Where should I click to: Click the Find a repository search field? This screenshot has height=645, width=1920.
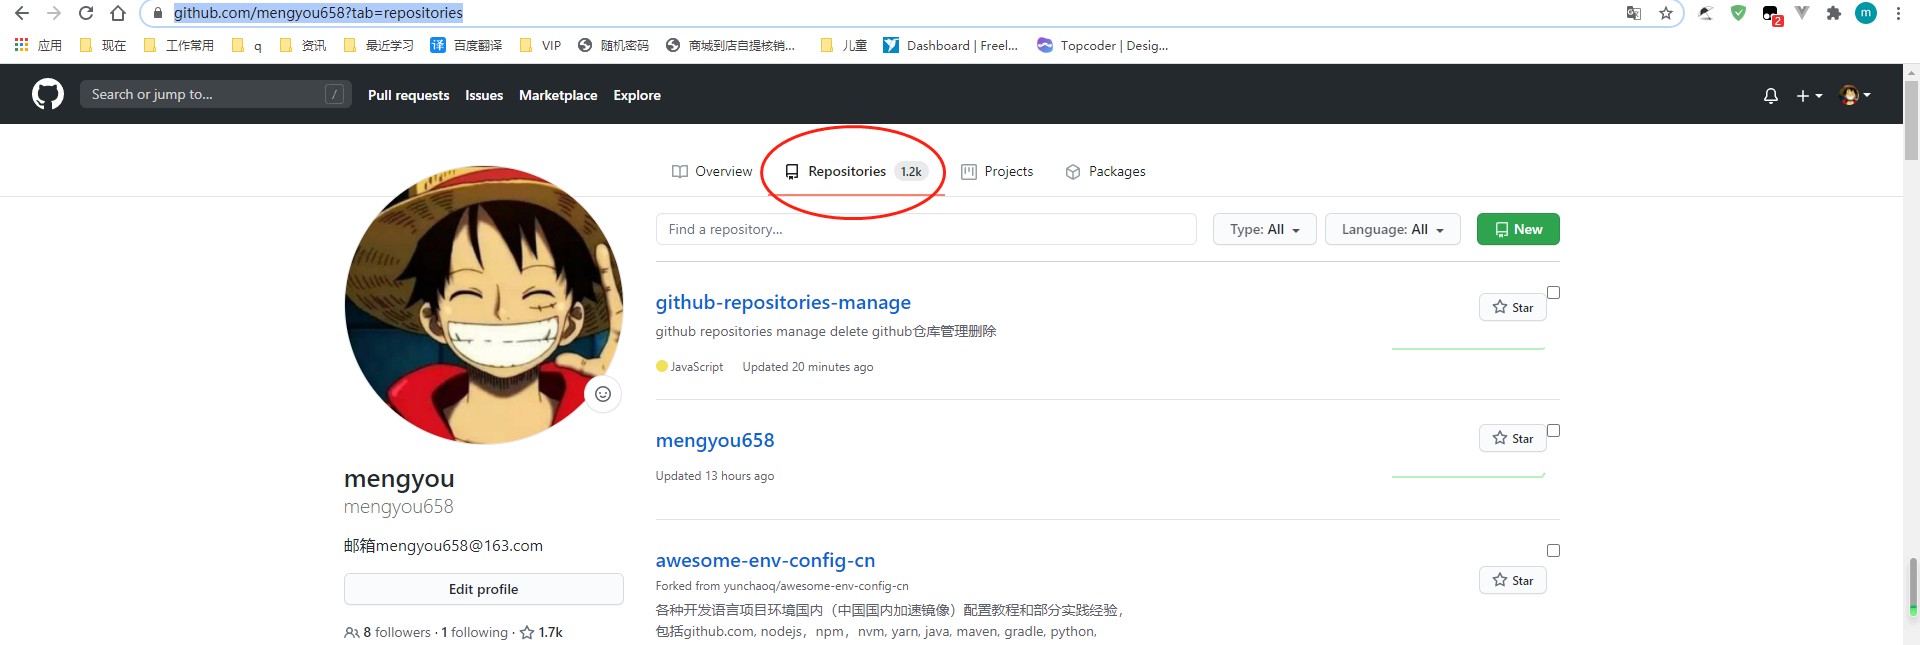[926, 229]
